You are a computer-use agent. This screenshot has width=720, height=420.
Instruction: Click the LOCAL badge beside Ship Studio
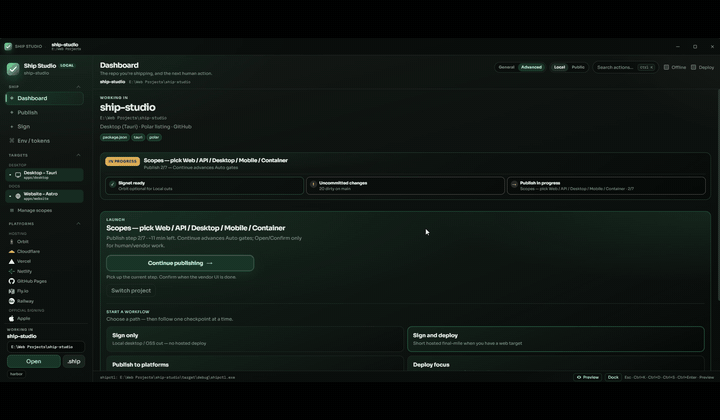[67, 66]
